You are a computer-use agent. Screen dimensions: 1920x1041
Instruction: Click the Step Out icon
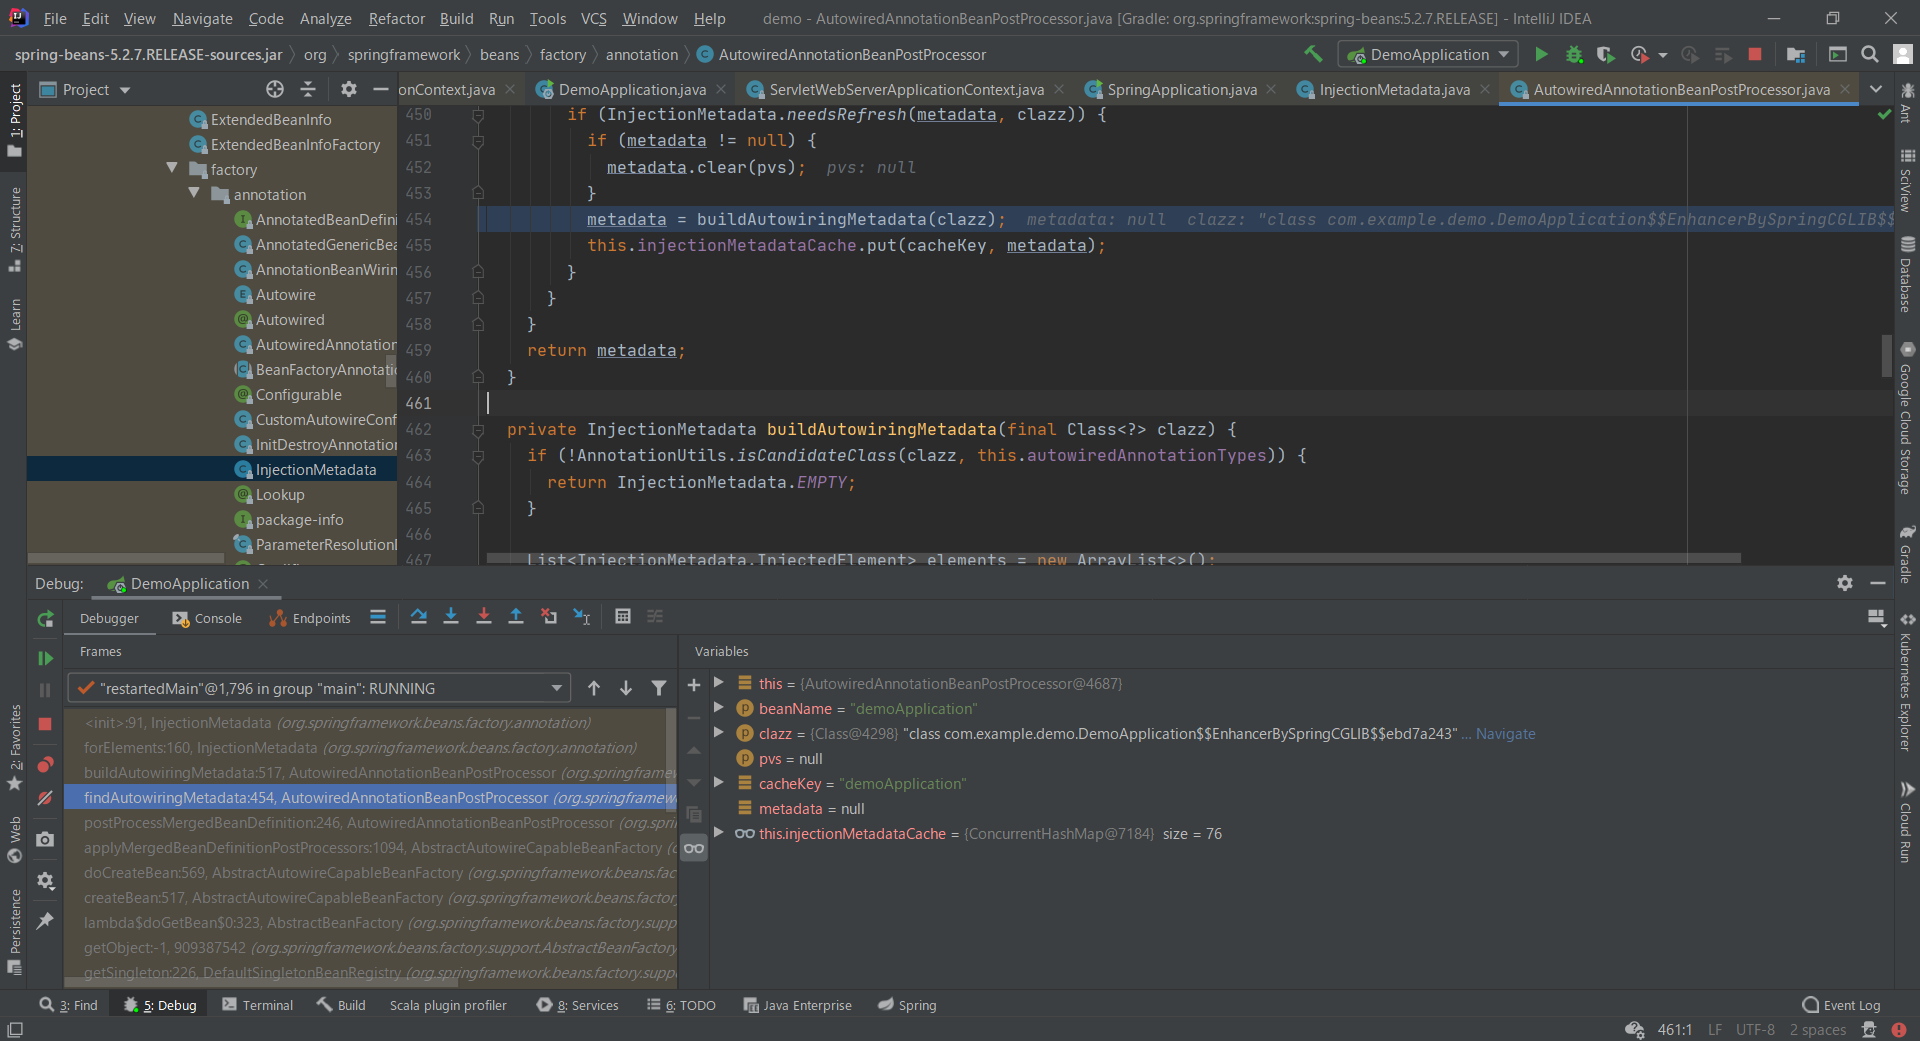(x=516, y=617)
